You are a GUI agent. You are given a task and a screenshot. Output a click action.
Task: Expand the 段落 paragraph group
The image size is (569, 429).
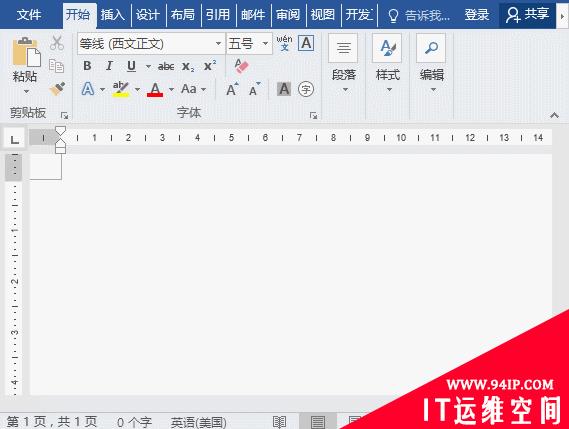click(x=344, y=63)
